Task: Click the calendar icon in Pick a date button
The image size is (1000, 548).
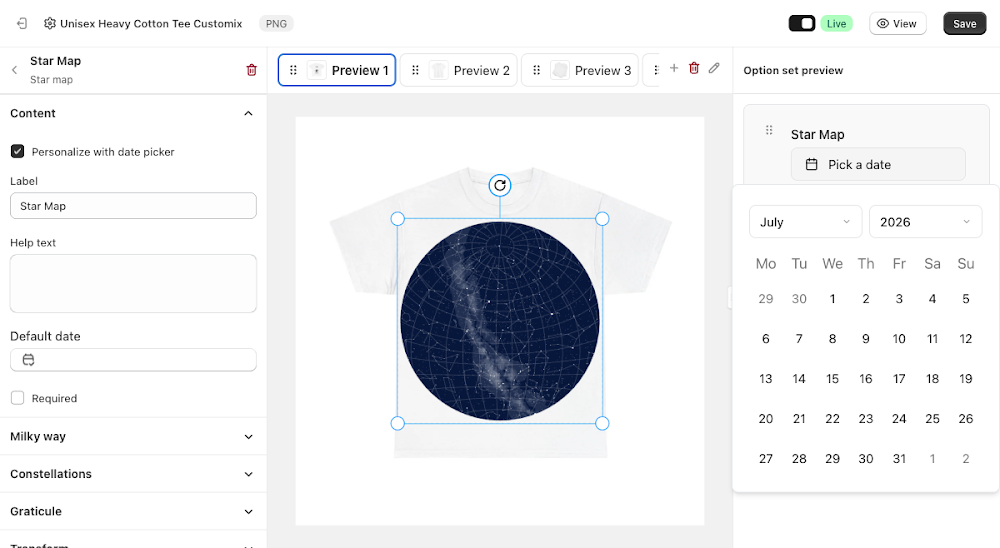Action: pos(811,165)
